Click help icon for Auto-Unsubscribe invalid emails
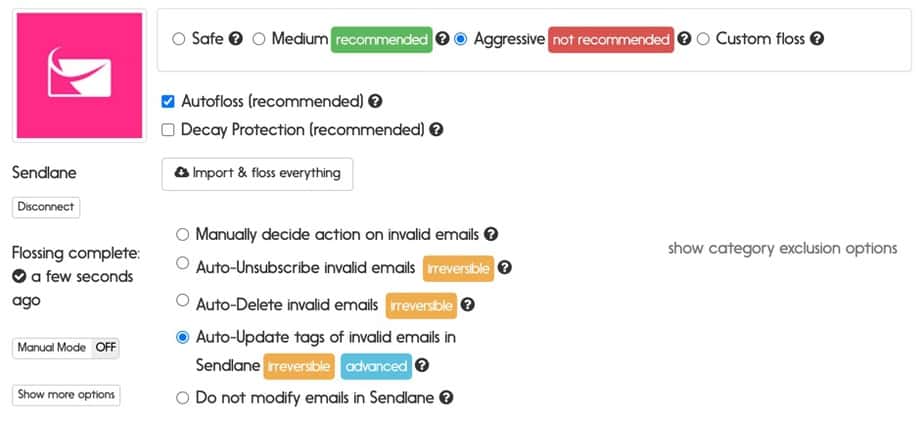The image size is (924, 422). (504, 268)
